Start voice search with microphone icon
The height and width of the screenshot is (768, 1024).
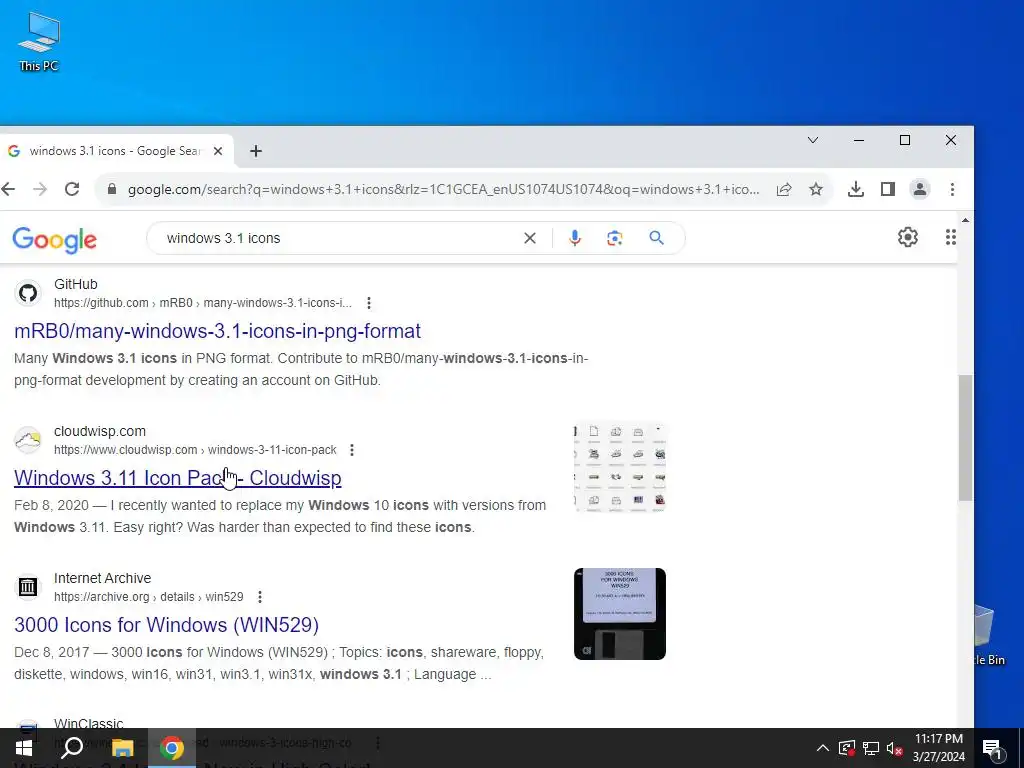click(575, 238)
